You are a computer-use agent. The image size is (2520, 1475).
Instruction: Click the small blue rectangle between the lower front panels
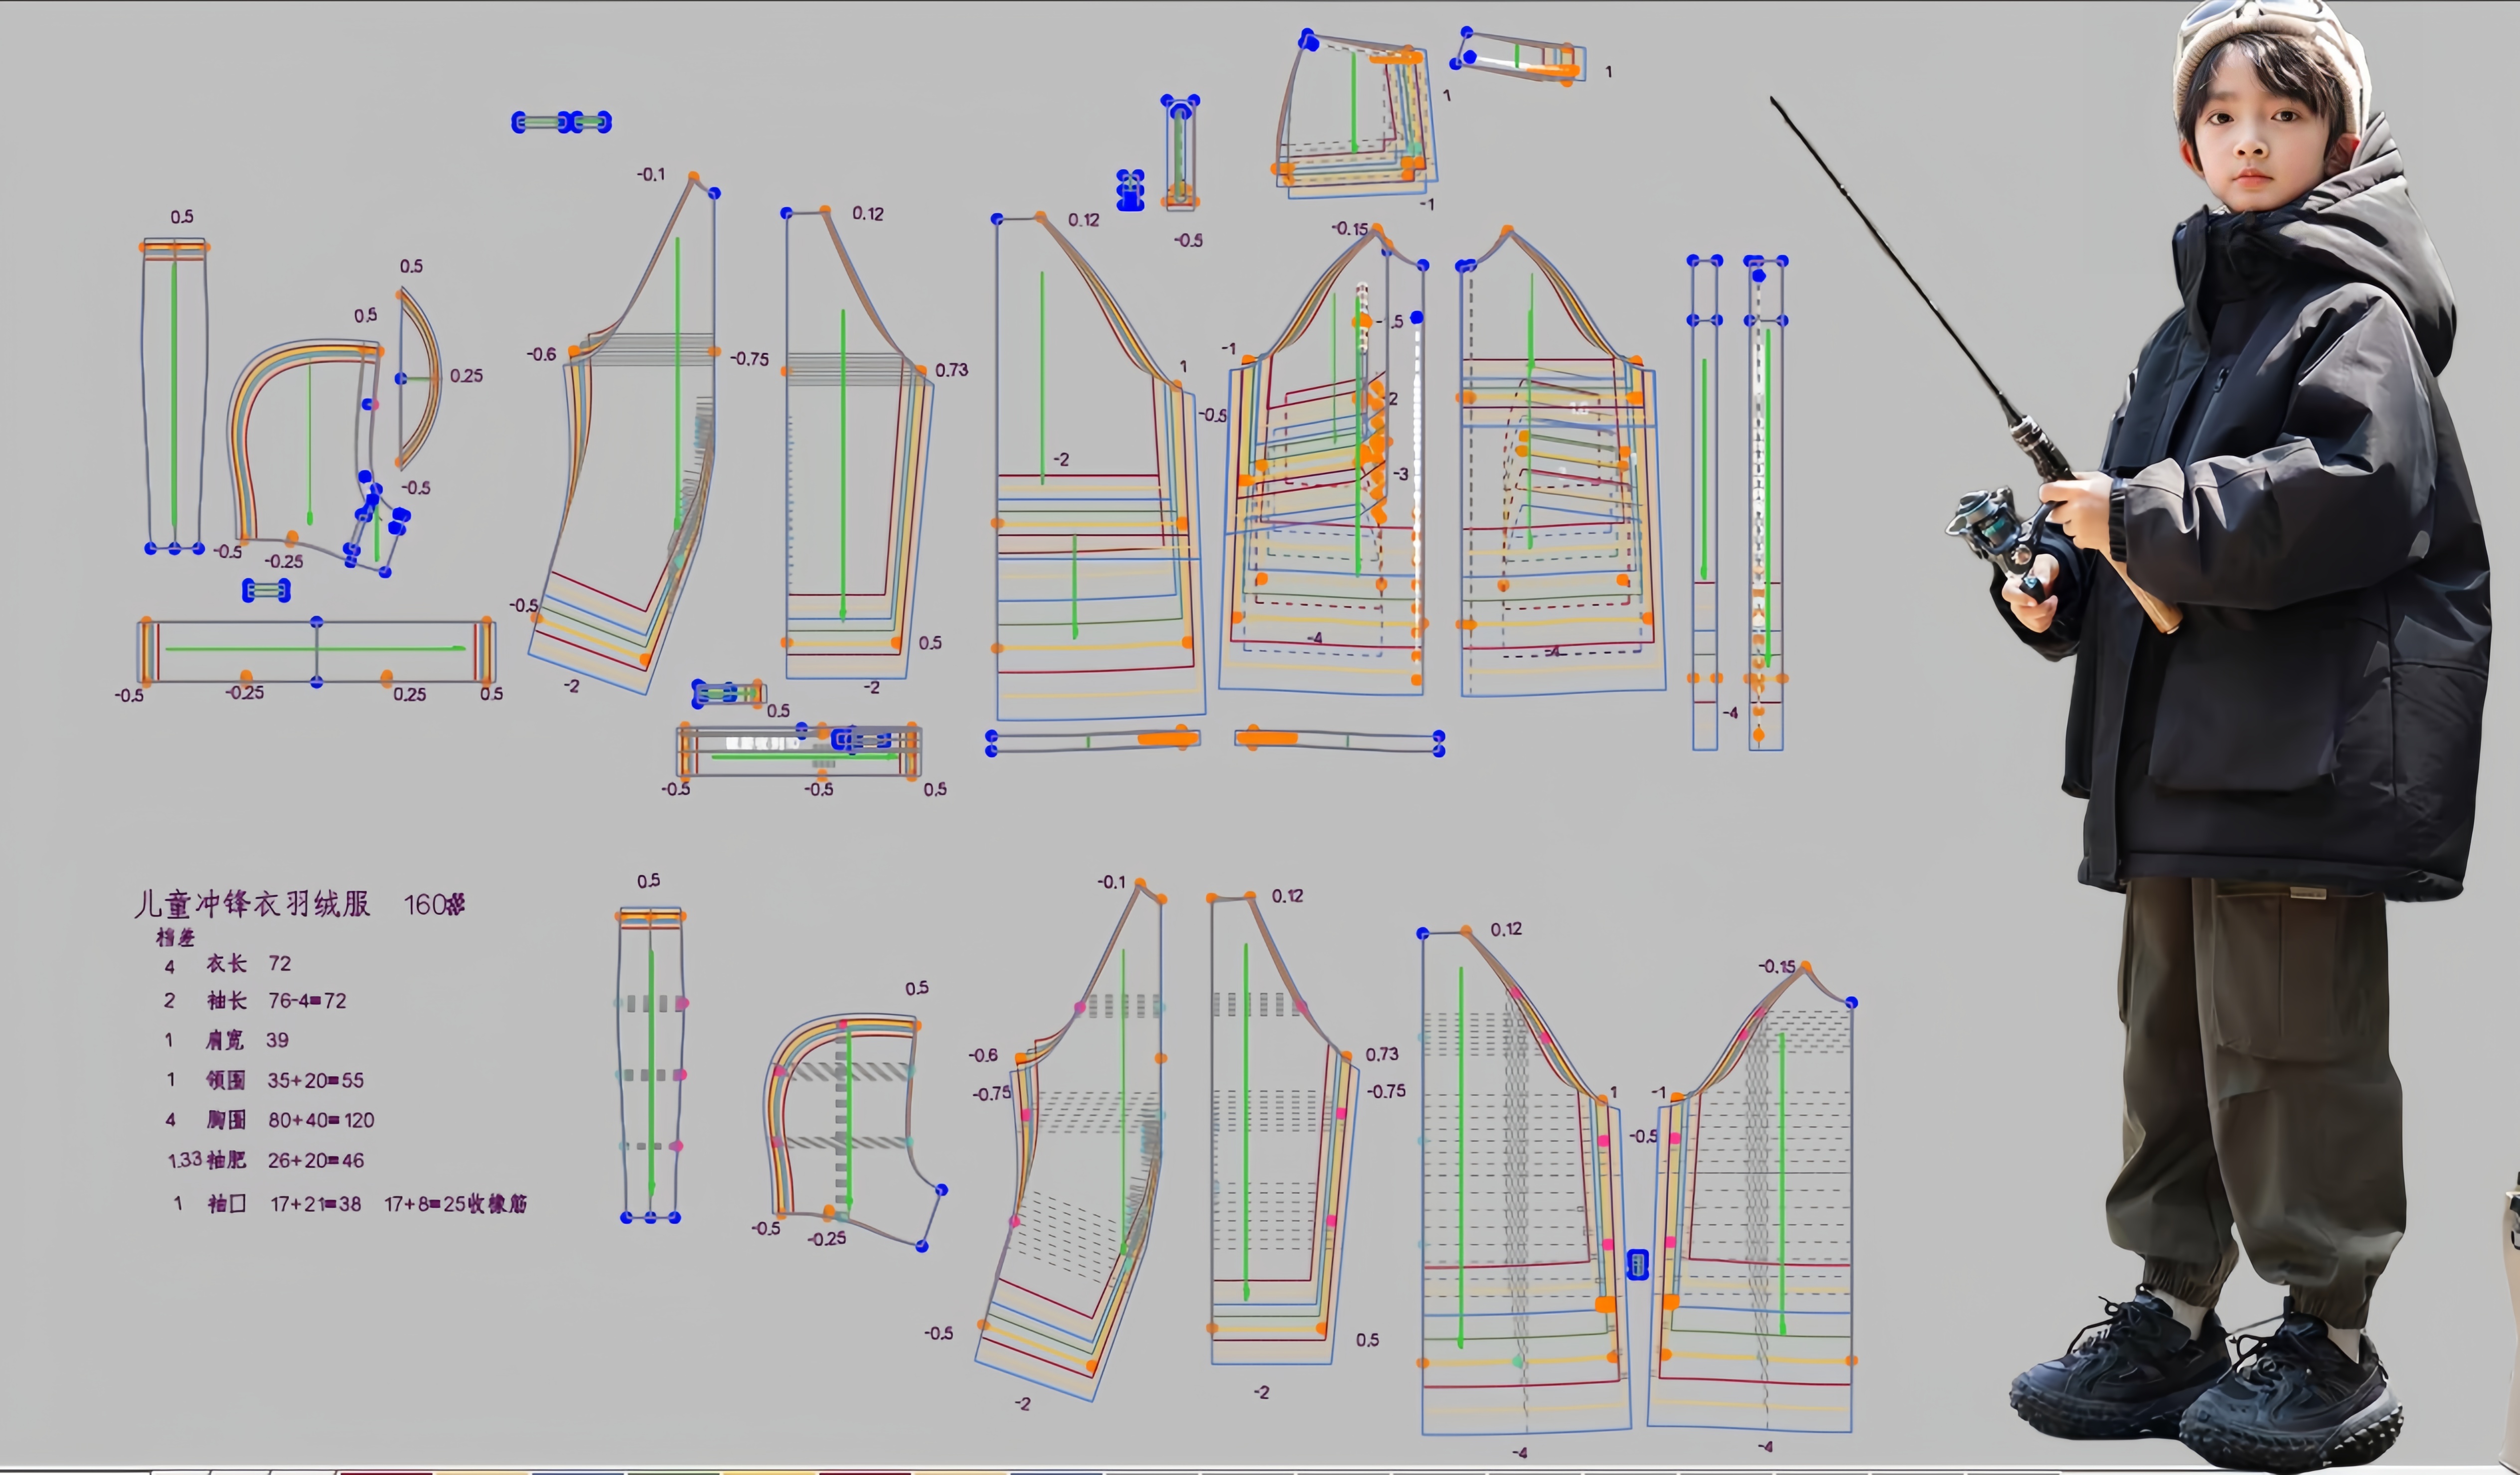click(1637, 1265)
